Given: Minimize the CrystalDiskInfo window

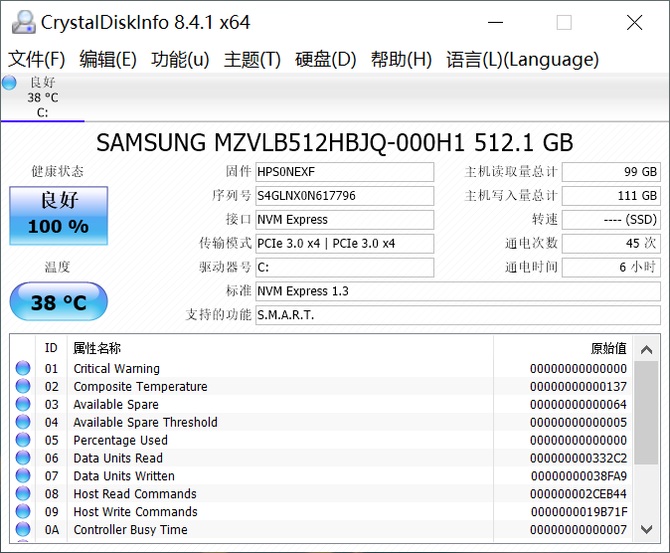Looking at the screenshot, I should 495,22.
